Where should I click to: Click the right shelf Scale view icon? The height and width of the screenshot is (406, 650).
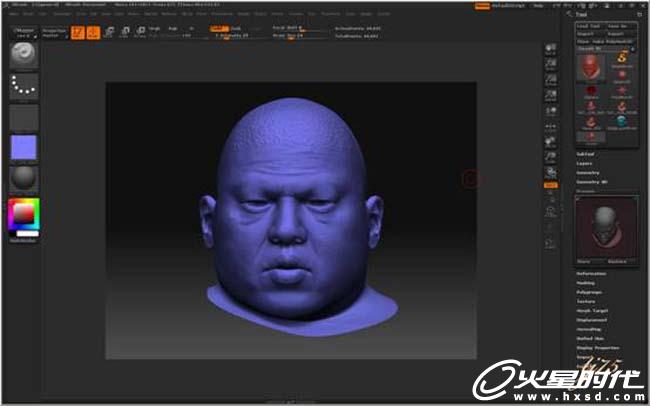tap(551, 158)
